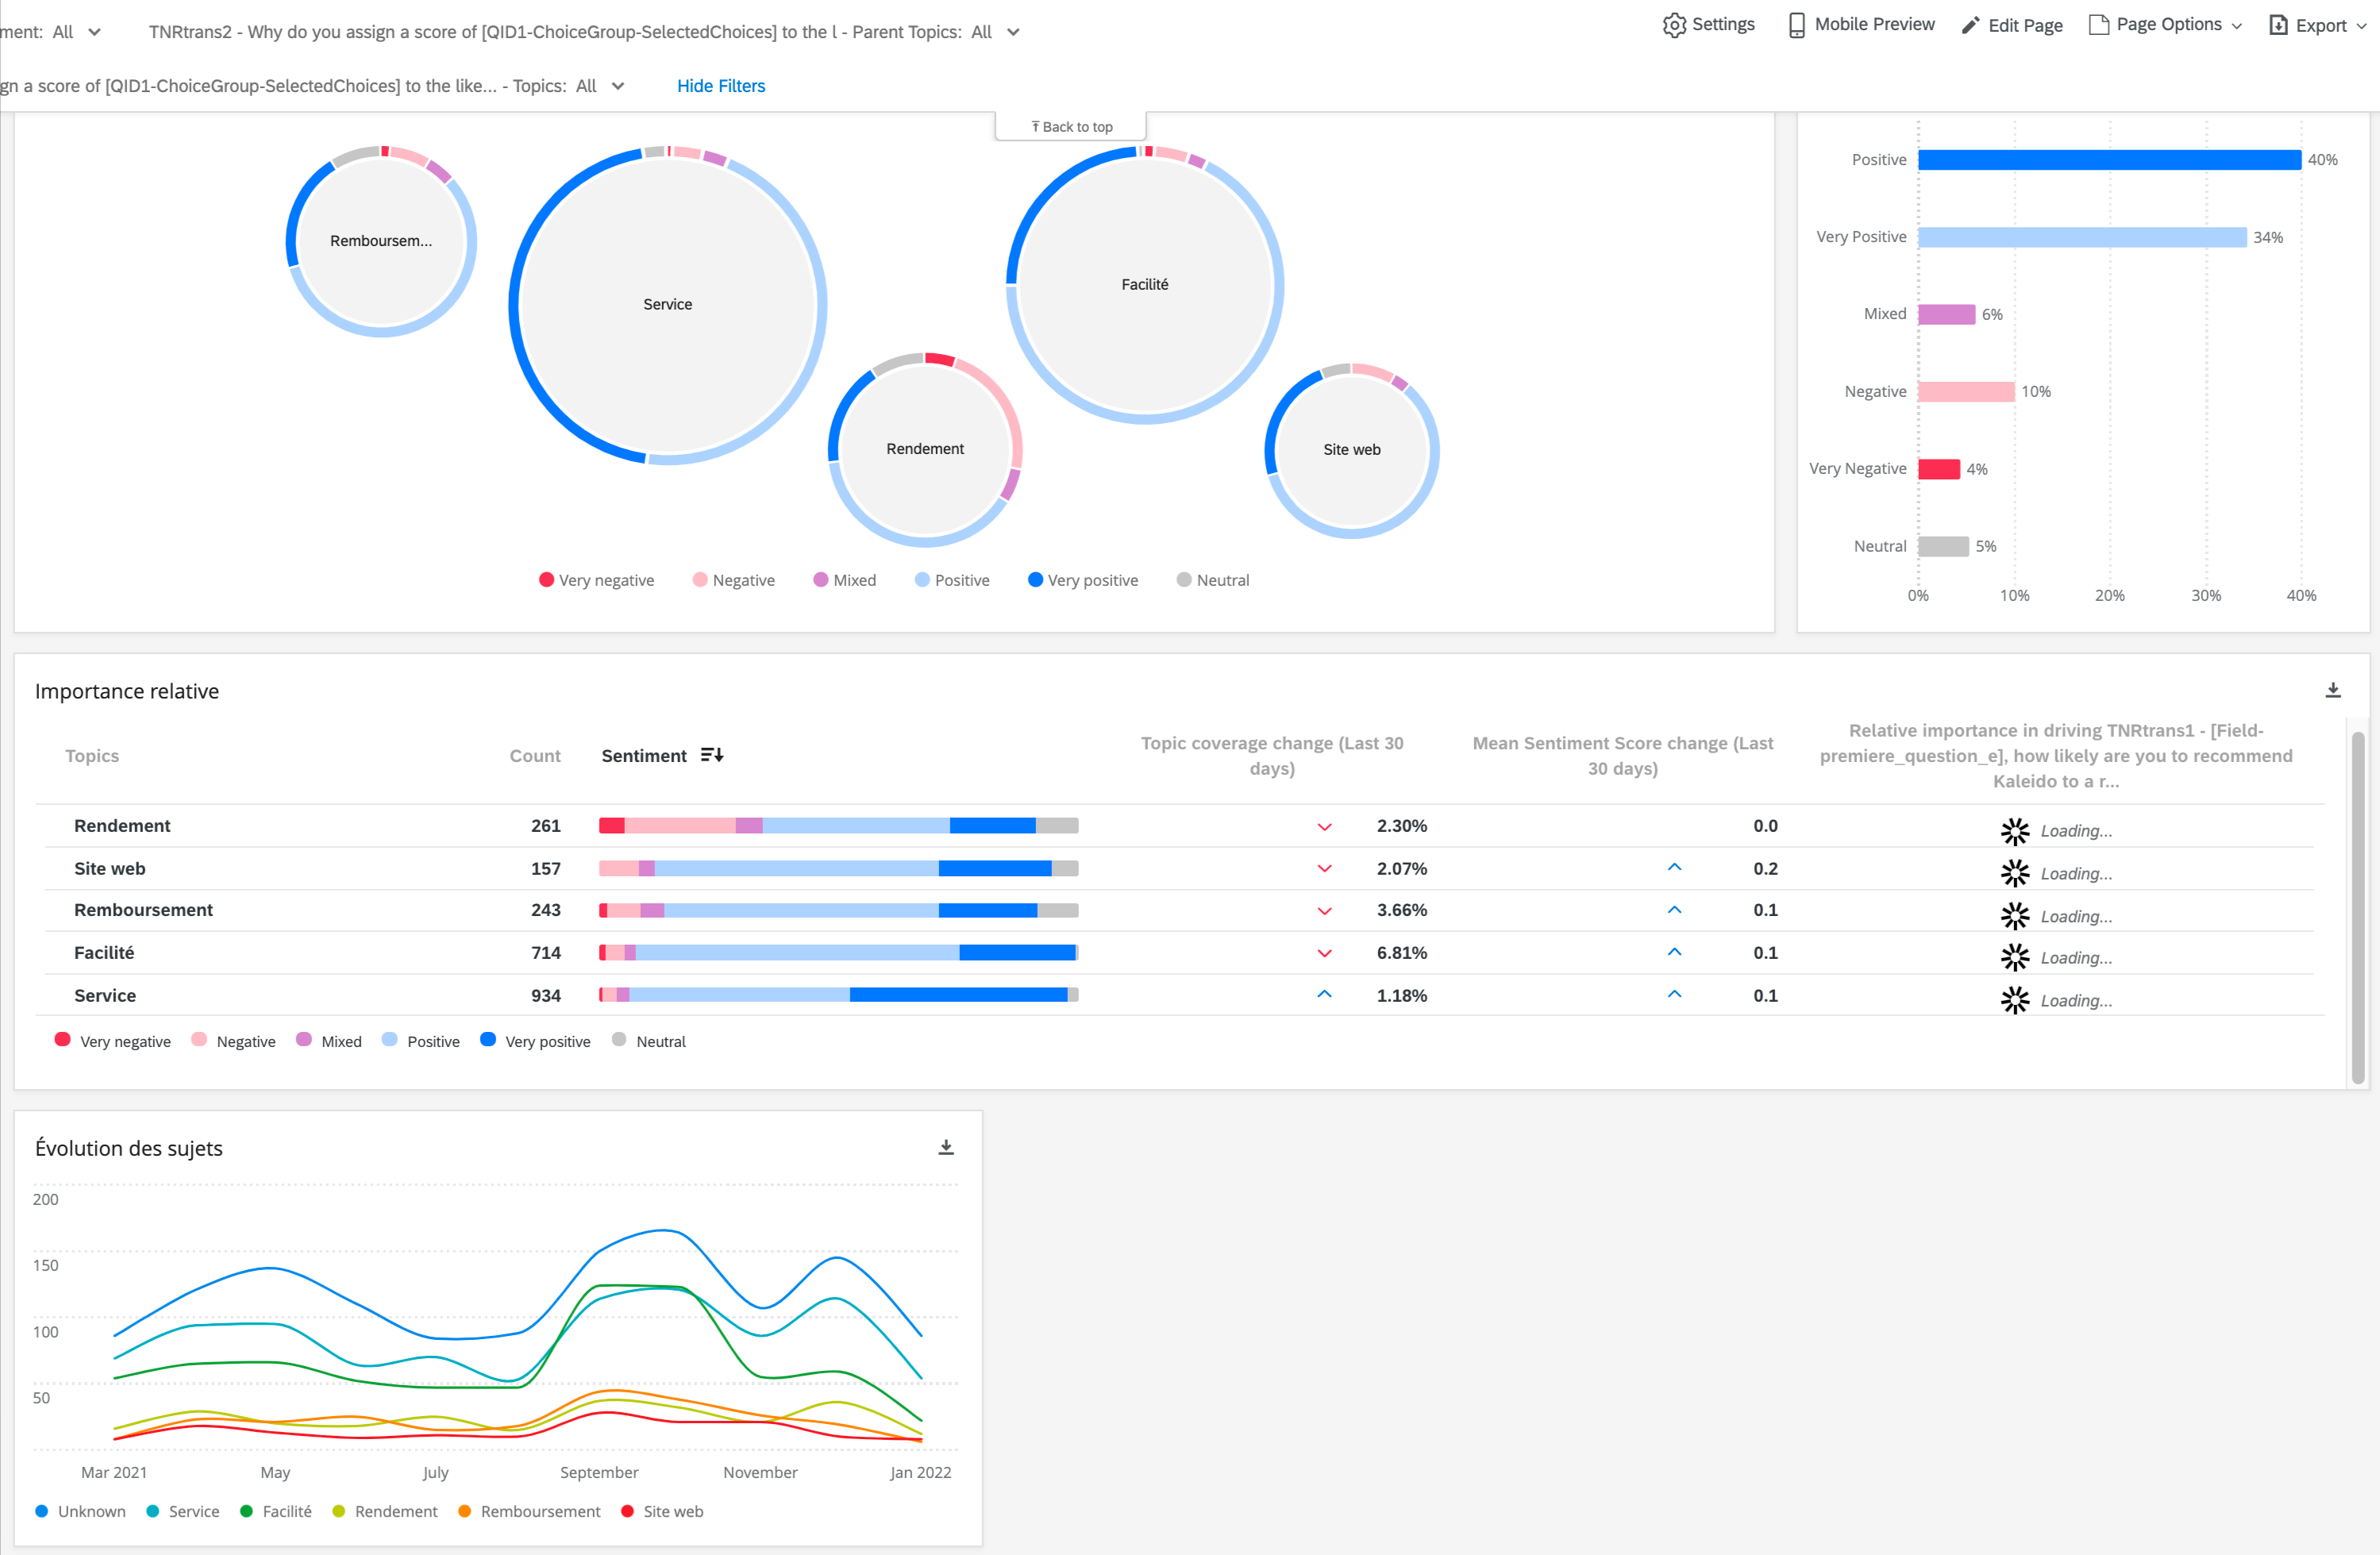The image size is (2380, 1555).
Task: Select the Facilité topic row
Action: 1180,952
